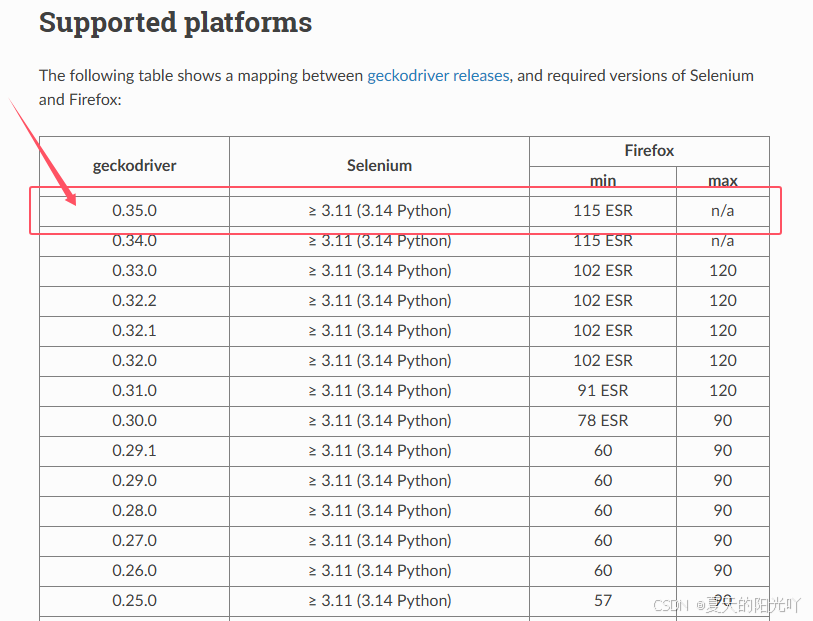813x621 pixels.
Task: Click the 115 ESR cell in 0.35.0 row
Action: [x=603, y=210]
